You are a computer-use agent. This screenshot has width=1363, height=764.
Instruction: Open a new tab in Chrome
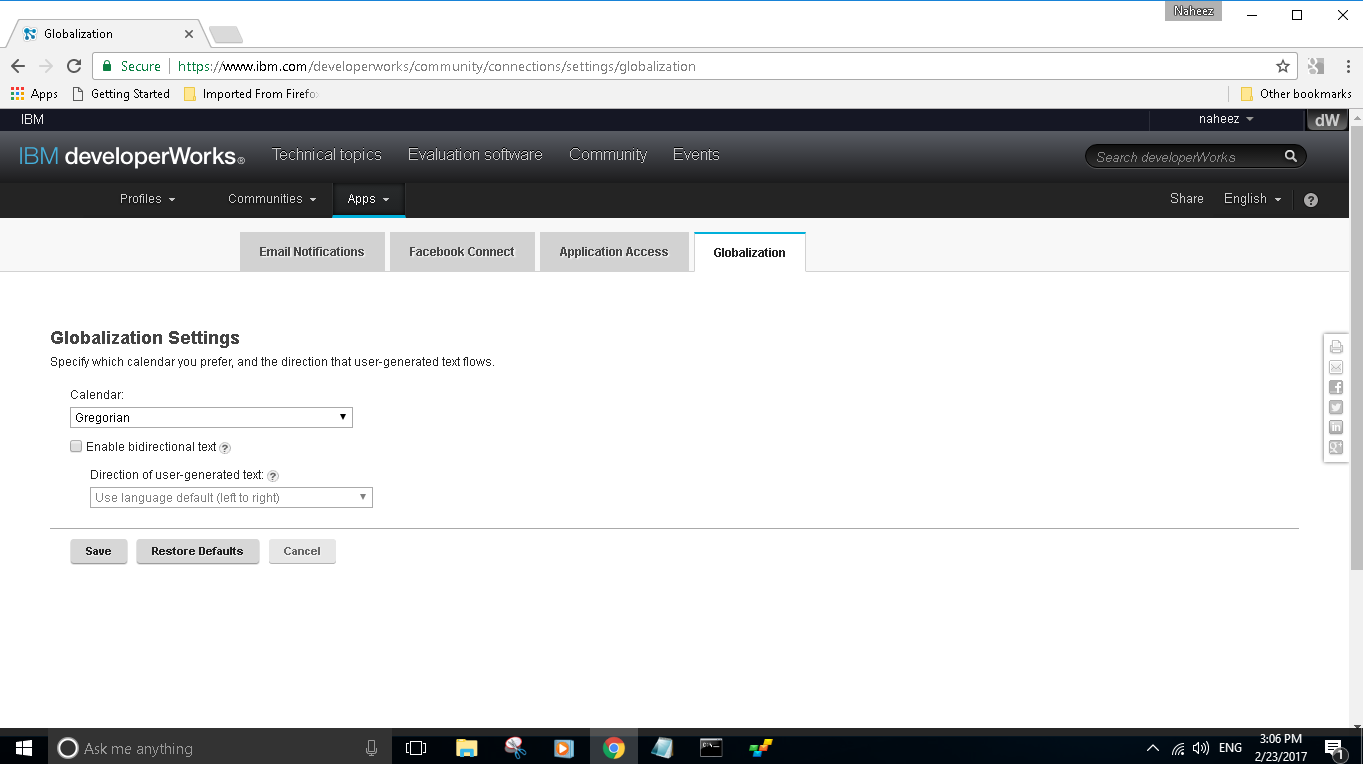[226, 35]
